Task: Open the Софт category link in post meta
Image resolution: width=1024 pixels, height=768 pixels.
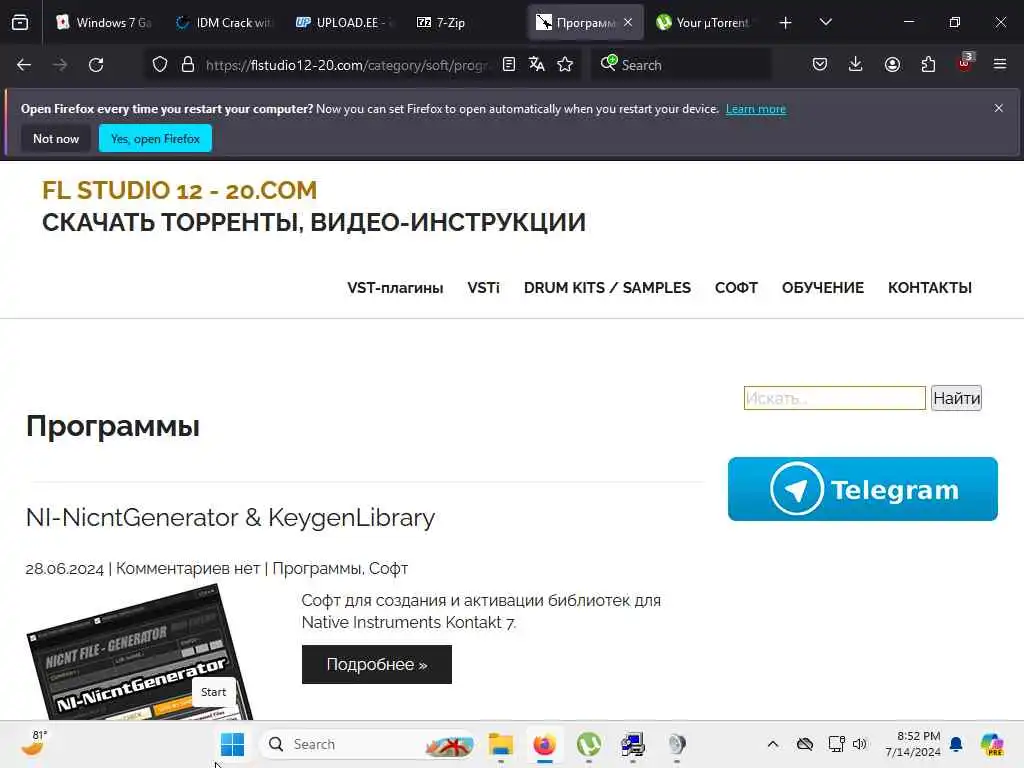Action: pos(389,569)
